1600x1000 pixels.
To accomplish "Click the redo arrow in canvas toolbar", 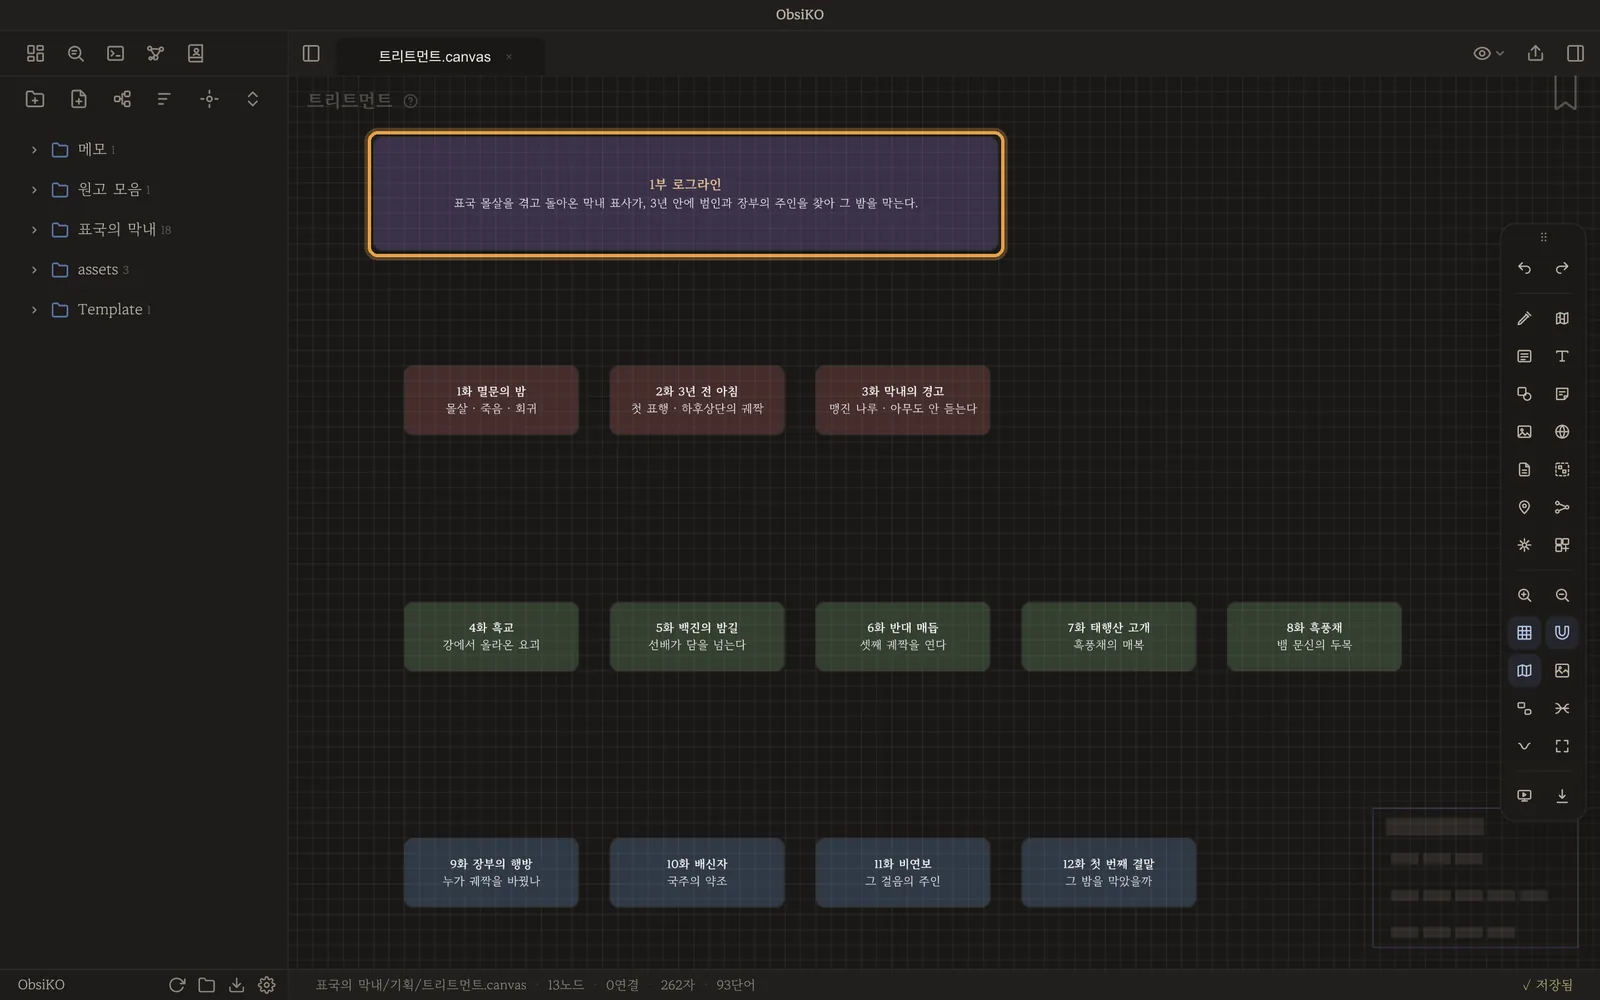I will (x=1562, y=268).
